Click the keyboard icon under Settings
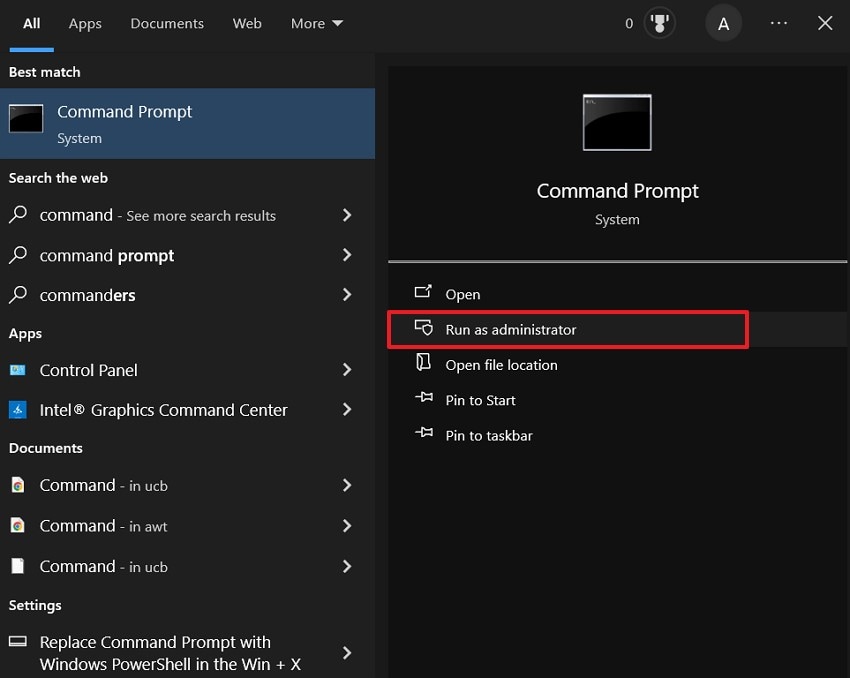 click(x=17, y=642)
